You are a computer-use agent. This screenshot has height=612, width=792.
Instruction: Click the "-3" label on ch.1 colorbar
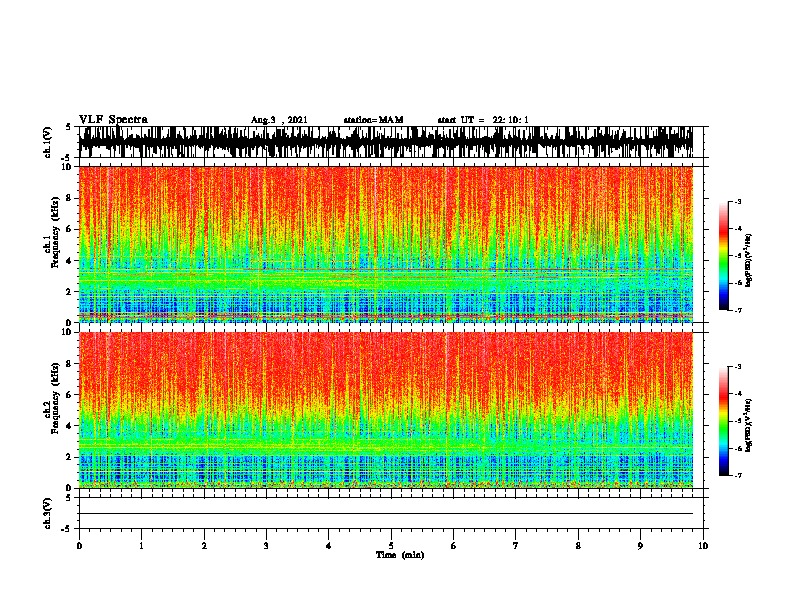737,201
